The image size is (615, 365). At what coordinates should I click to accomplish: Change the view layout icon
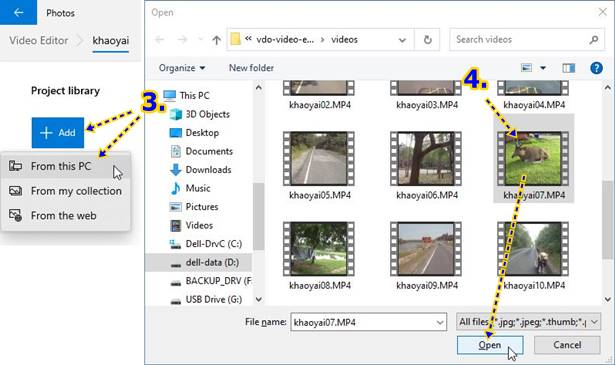click(x=526, y=68)
